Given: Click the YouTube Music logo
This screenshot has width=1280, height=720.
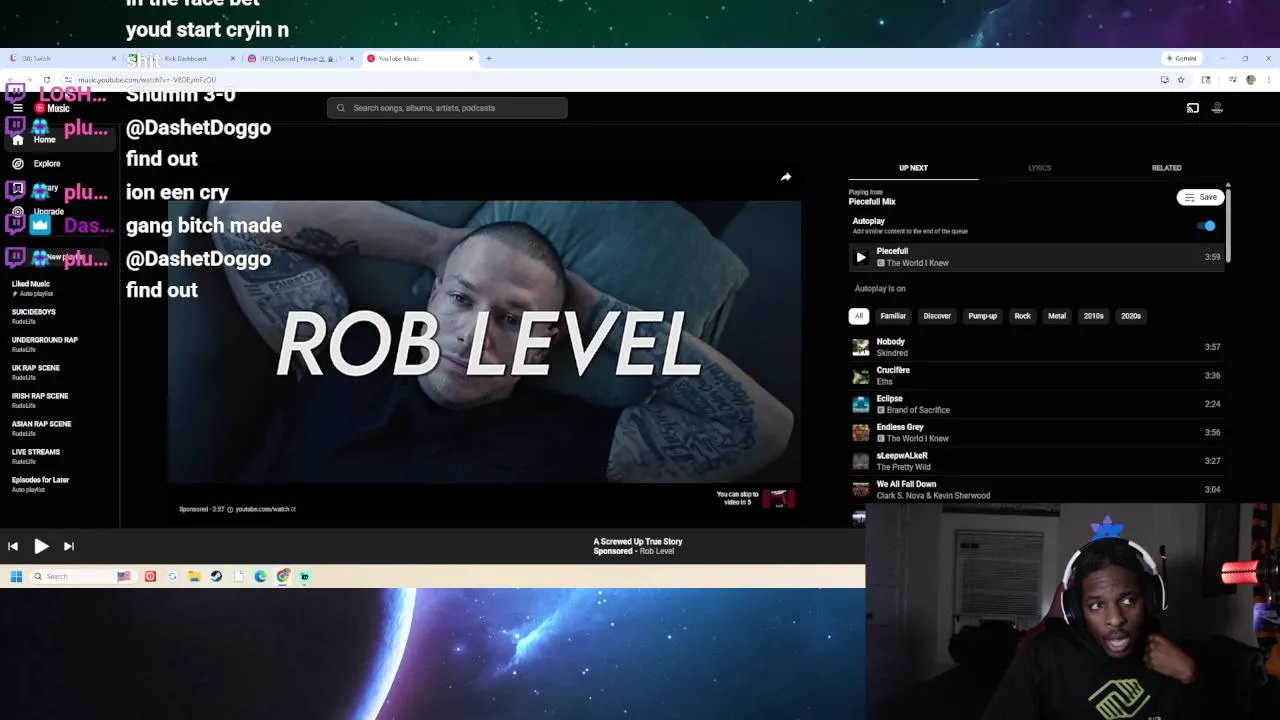Looking at the screenshot, I should pos(53,108).
